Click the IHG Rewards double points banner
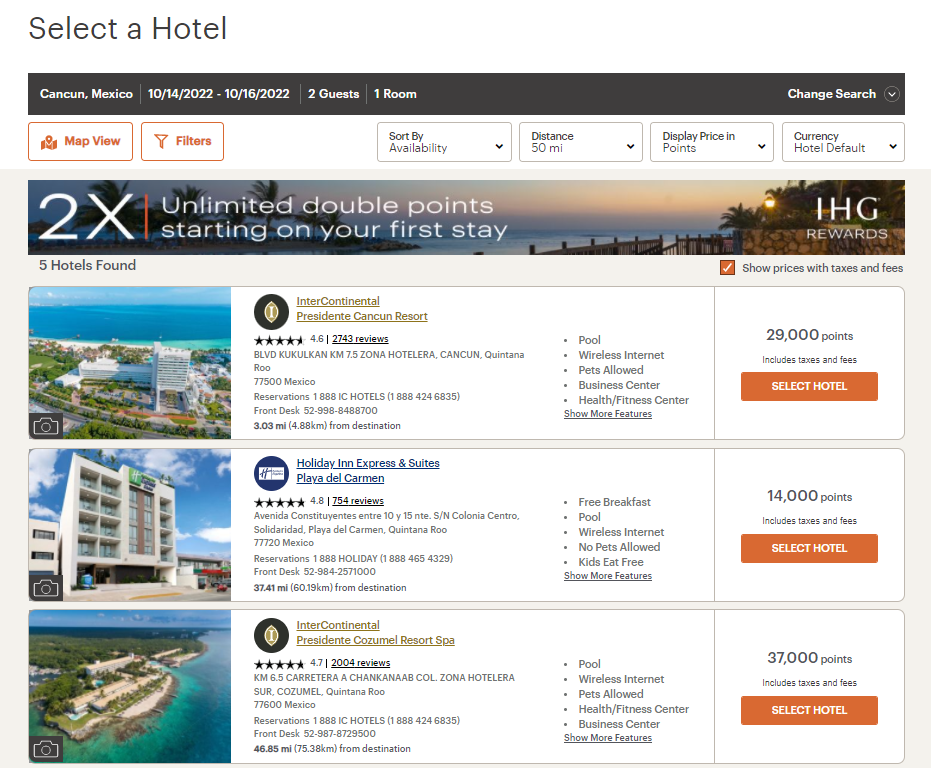This screenshot has height=768, width=931. pos(466,217)
